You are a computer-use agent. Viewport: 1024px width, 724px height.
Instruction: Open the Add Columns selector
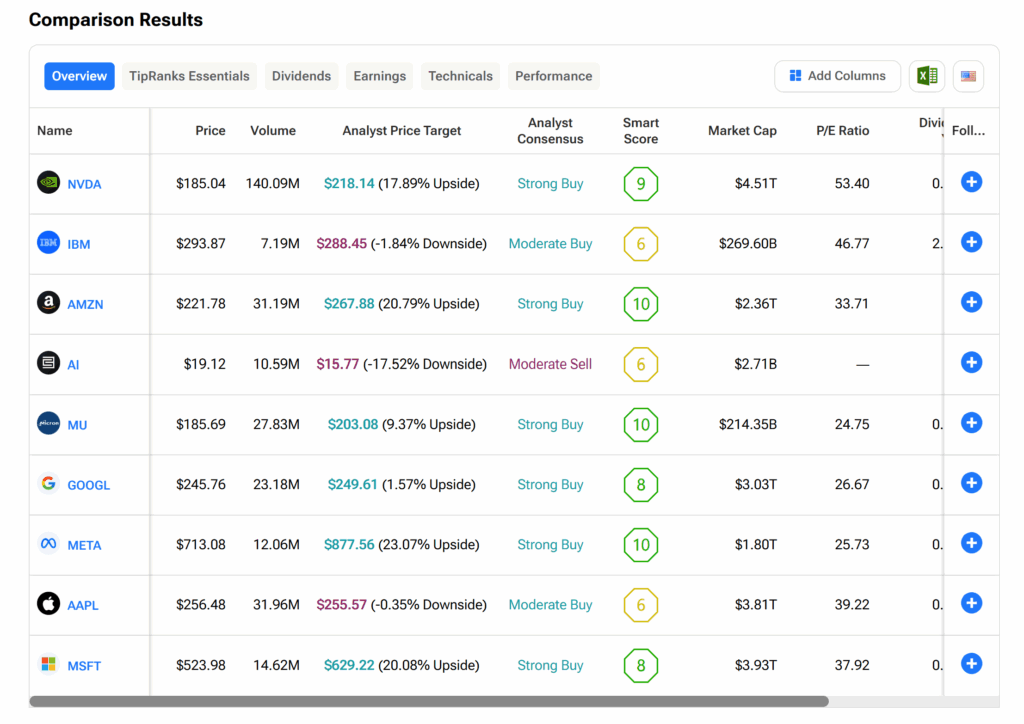pos(837,76)
